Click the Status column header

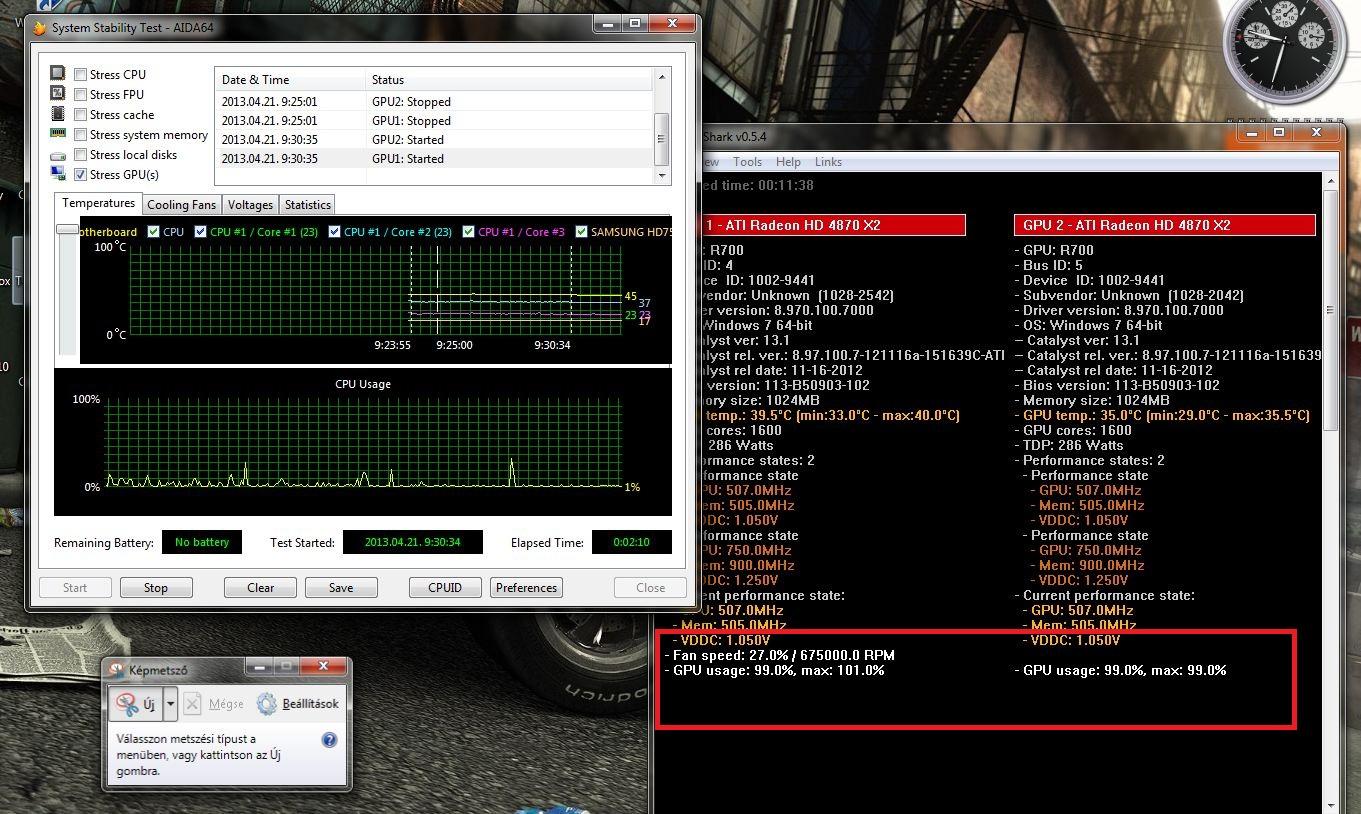point(509,79)
